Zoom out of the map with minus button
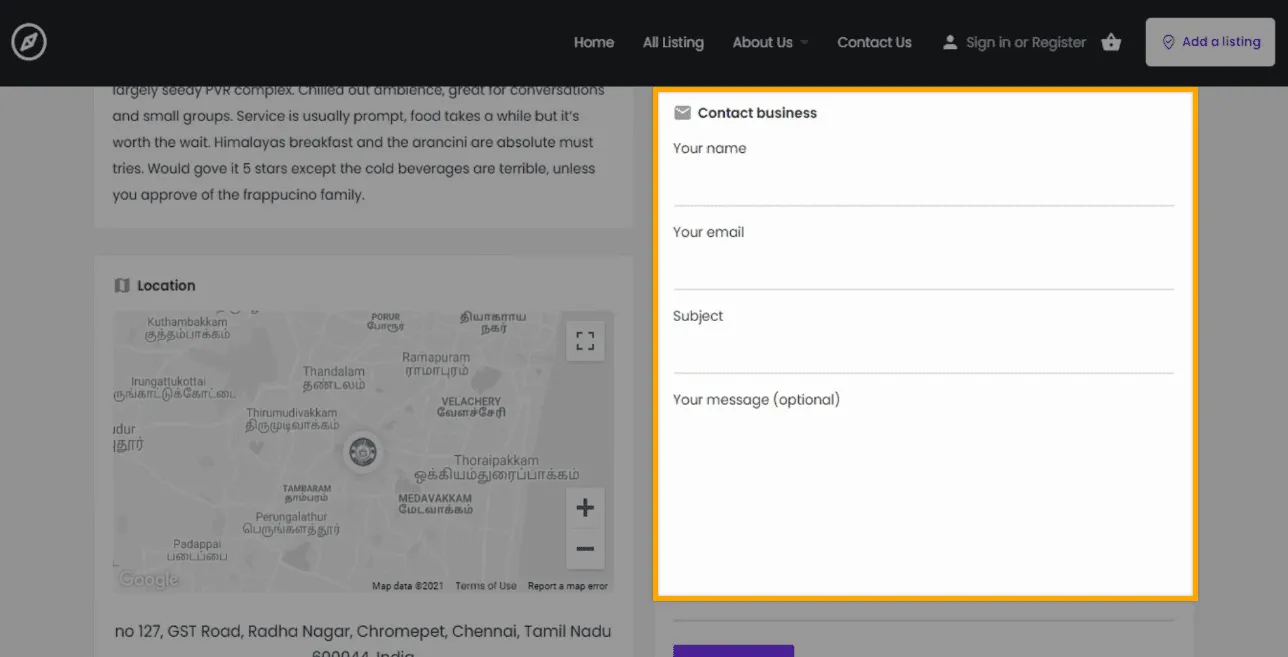The image size is (1288, 657). click(x=585, y=549)
